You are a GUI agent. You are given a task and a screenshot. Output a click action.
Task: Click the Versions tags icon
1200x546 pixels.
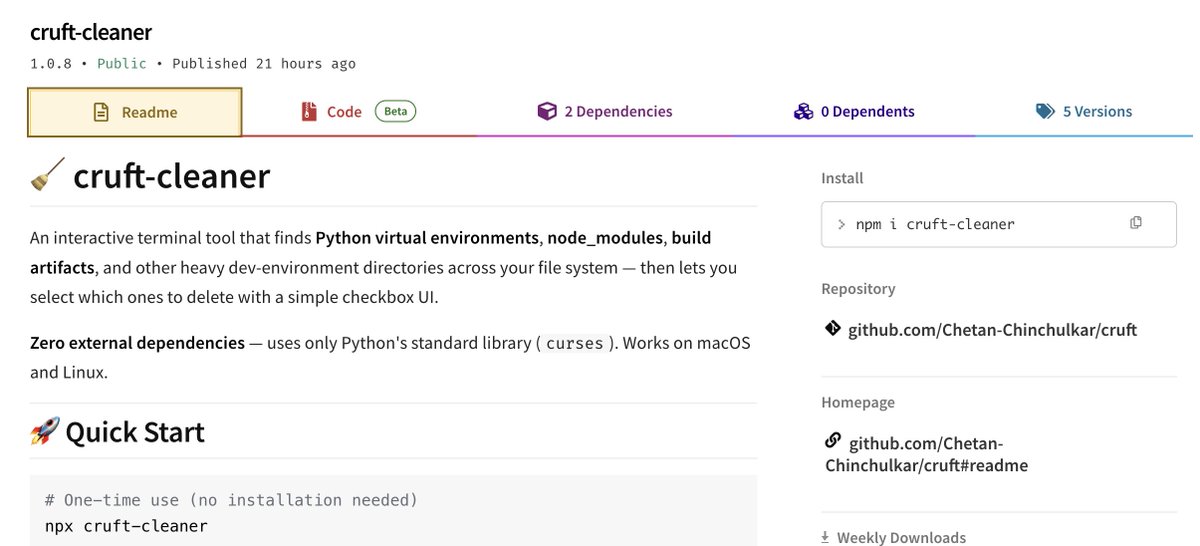click(1045, 112)
